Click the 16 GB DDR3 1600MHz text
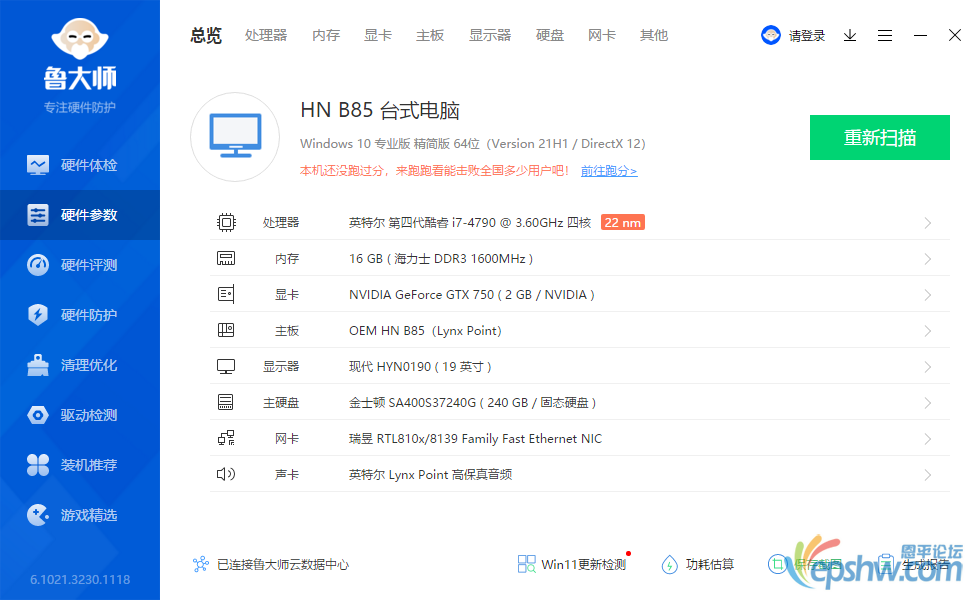980x600 pixels. 441,259
